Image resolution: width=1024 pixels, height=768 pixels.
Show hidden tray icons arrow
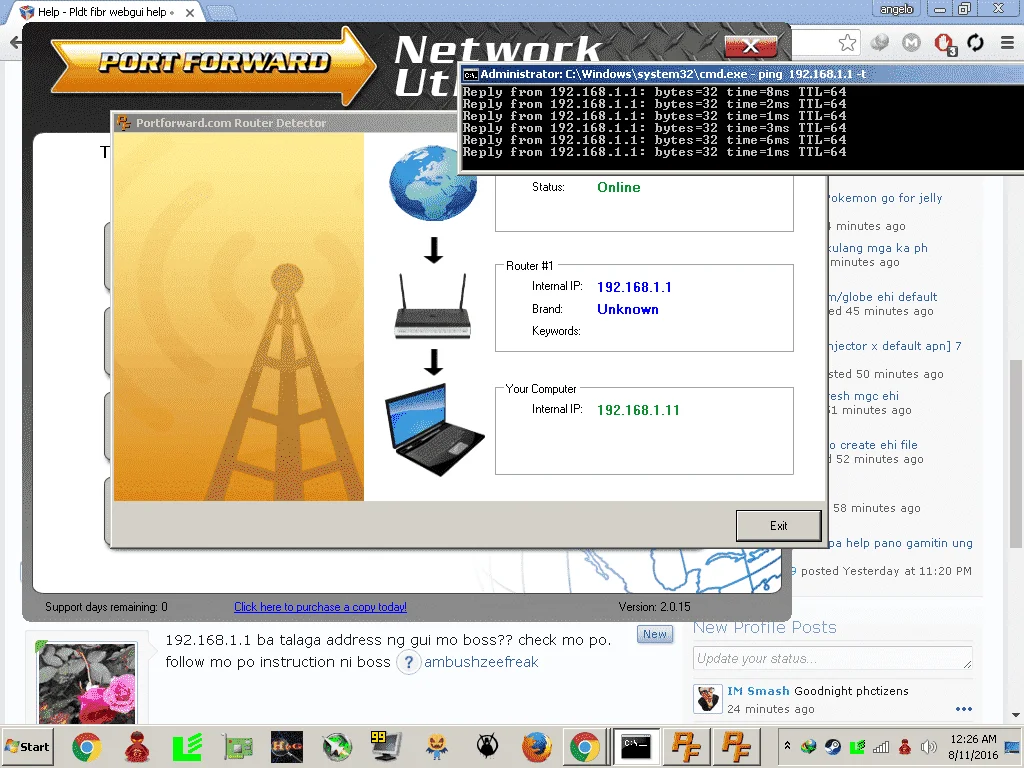[788, 745]
